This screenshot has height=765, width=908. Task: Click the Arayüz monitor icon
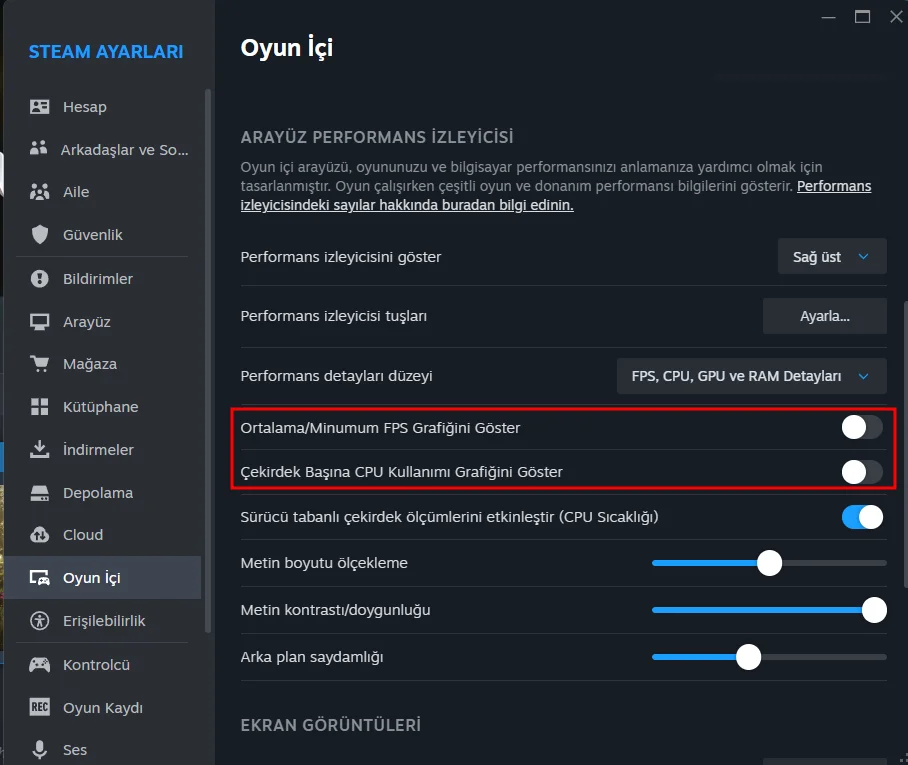(x=39, y=321)
